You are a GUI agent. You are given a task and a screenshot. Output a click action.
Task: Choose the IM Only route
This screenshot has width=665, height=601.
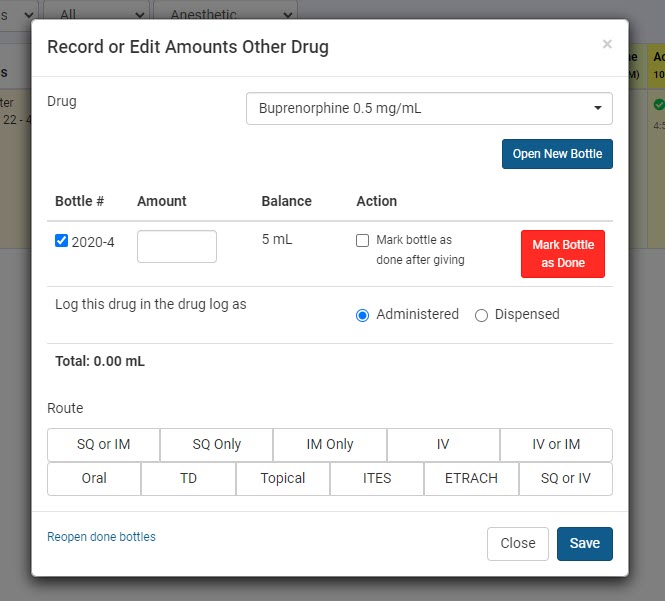[x=330, y=445]
